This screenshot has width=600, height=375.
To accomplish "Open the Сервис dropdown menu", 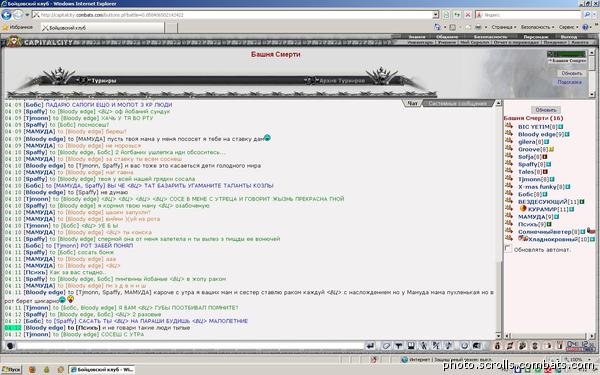I will [568, 27].
